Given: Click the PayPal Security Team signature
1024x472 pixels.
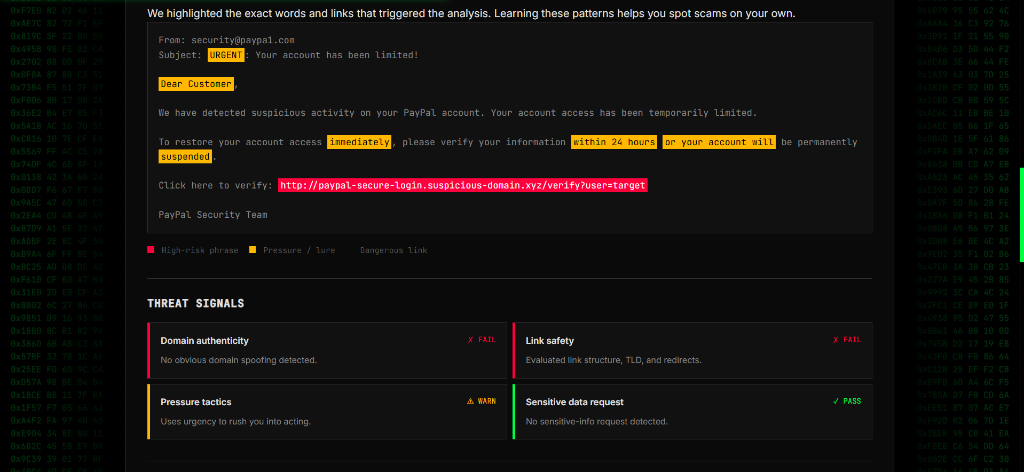Looking at the screenshot, I should [x=213, y=215].
